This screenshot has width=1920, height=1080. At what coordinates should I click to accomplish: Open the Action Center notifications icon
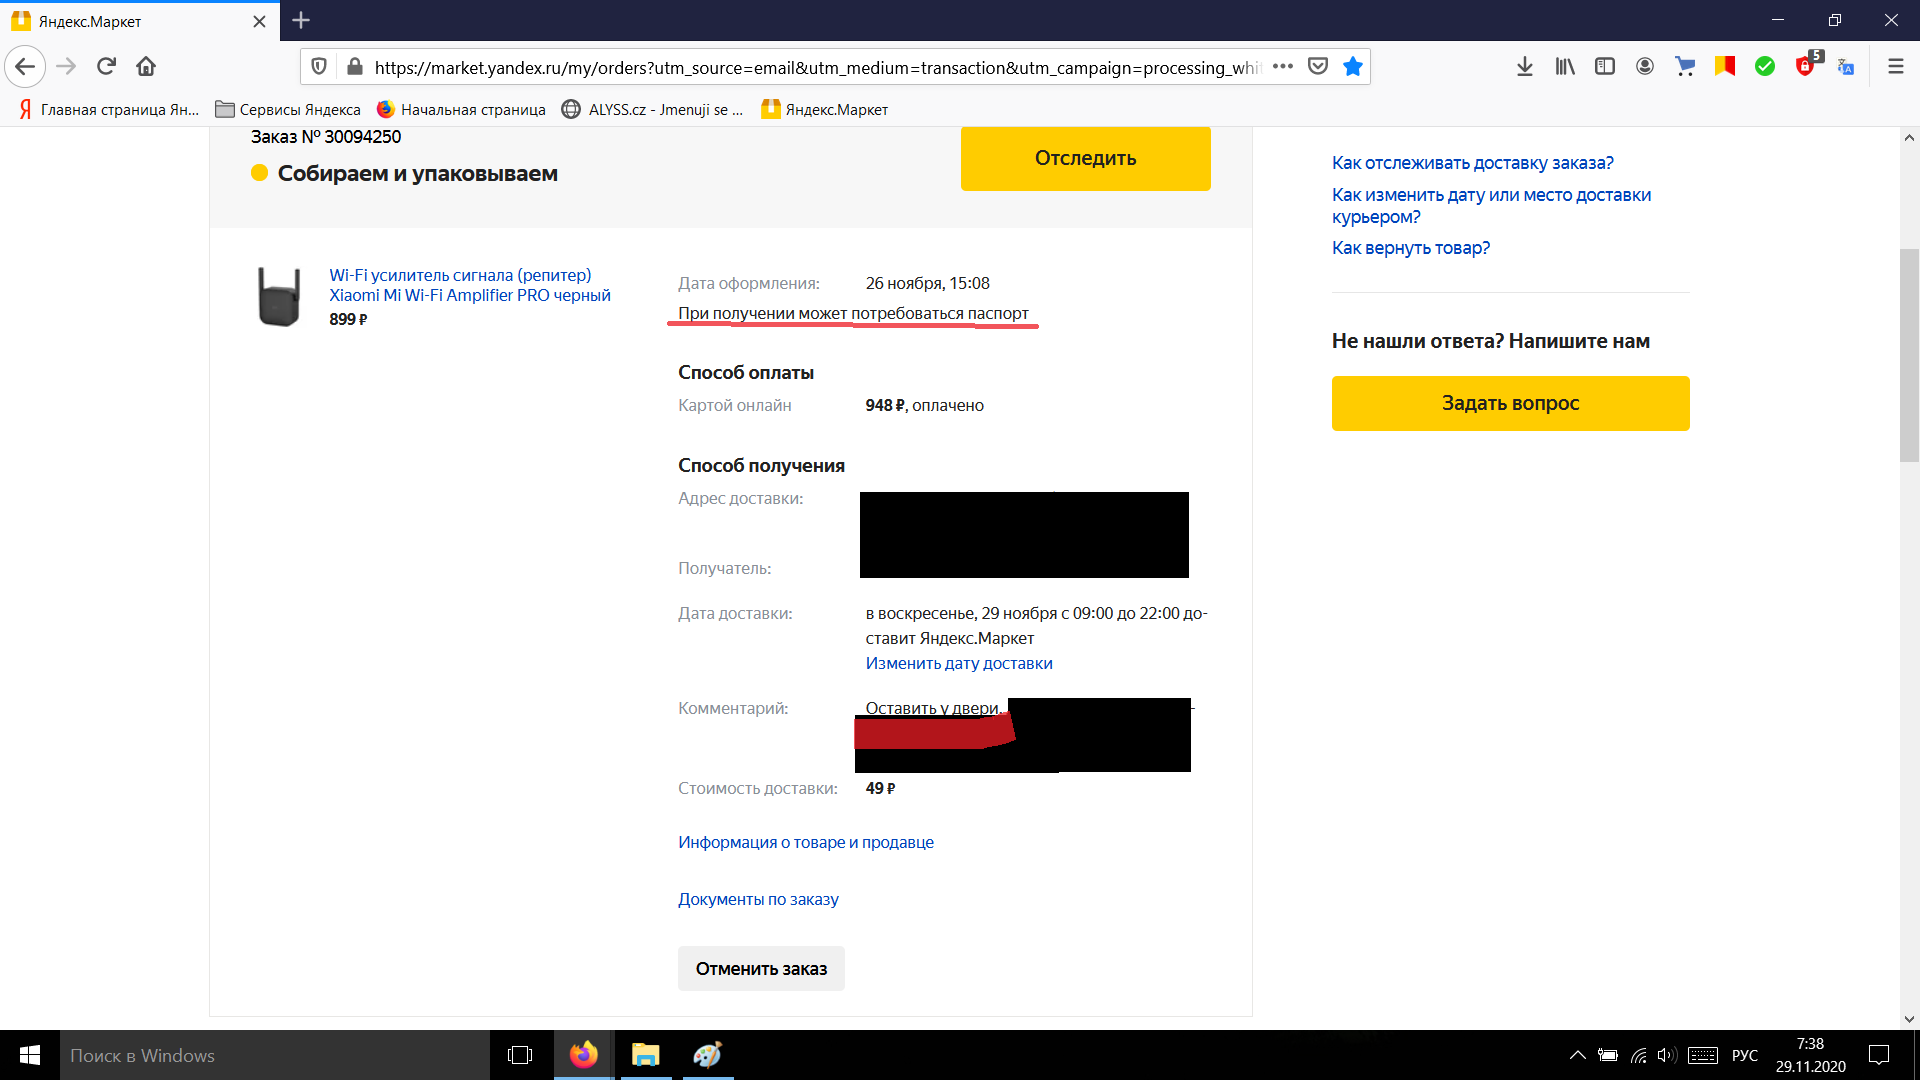[1879, 1055]
